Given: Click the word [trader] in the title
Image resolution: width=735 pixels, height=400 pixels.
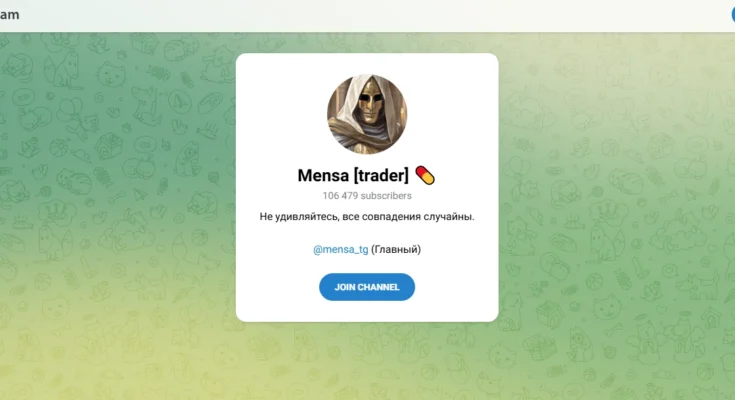Looking at the screenshot, I should click(x=381, y=175).
